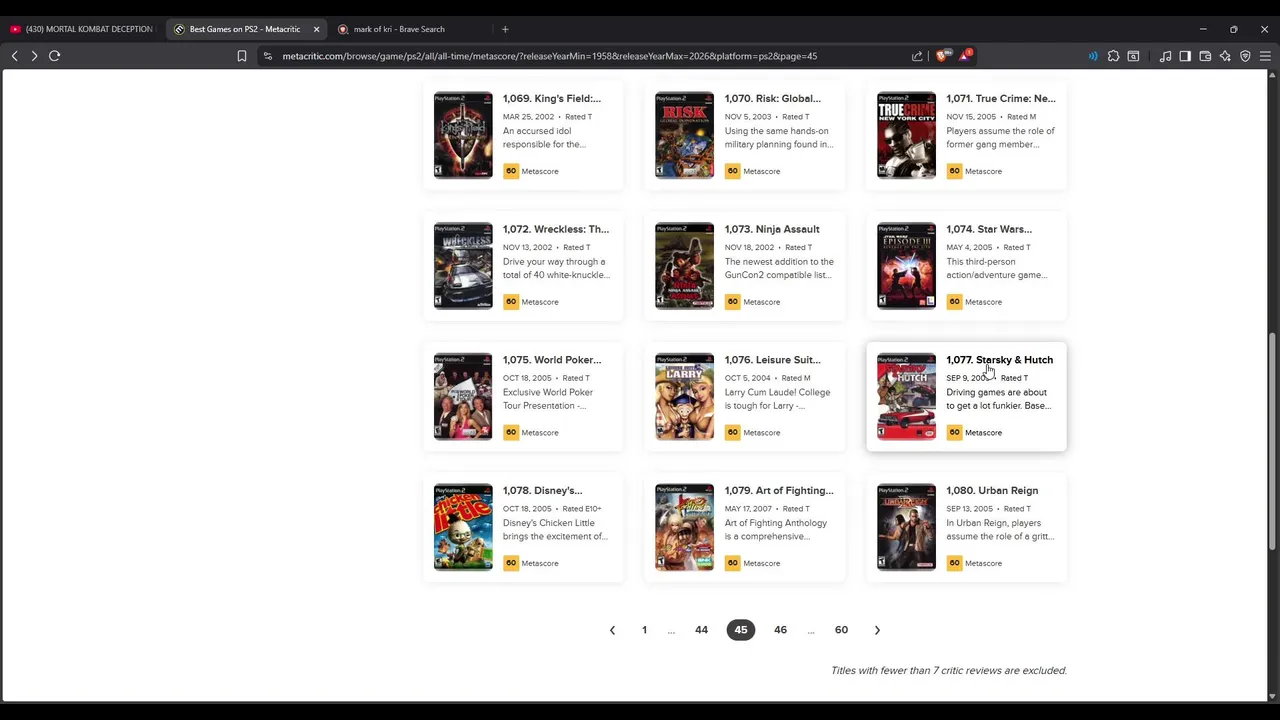Click Metascore 60 badge for Urban Reign
1280x720 pixels.
tap(955, 563)
